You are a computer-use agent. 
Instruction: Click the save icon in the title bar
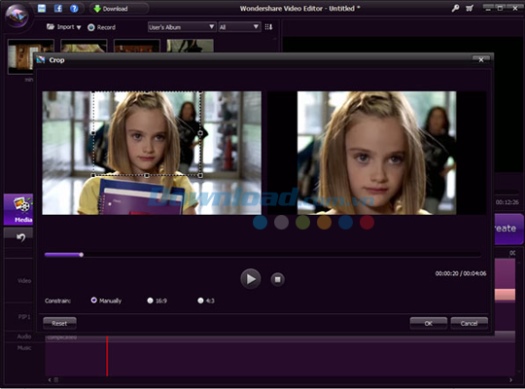42,8
